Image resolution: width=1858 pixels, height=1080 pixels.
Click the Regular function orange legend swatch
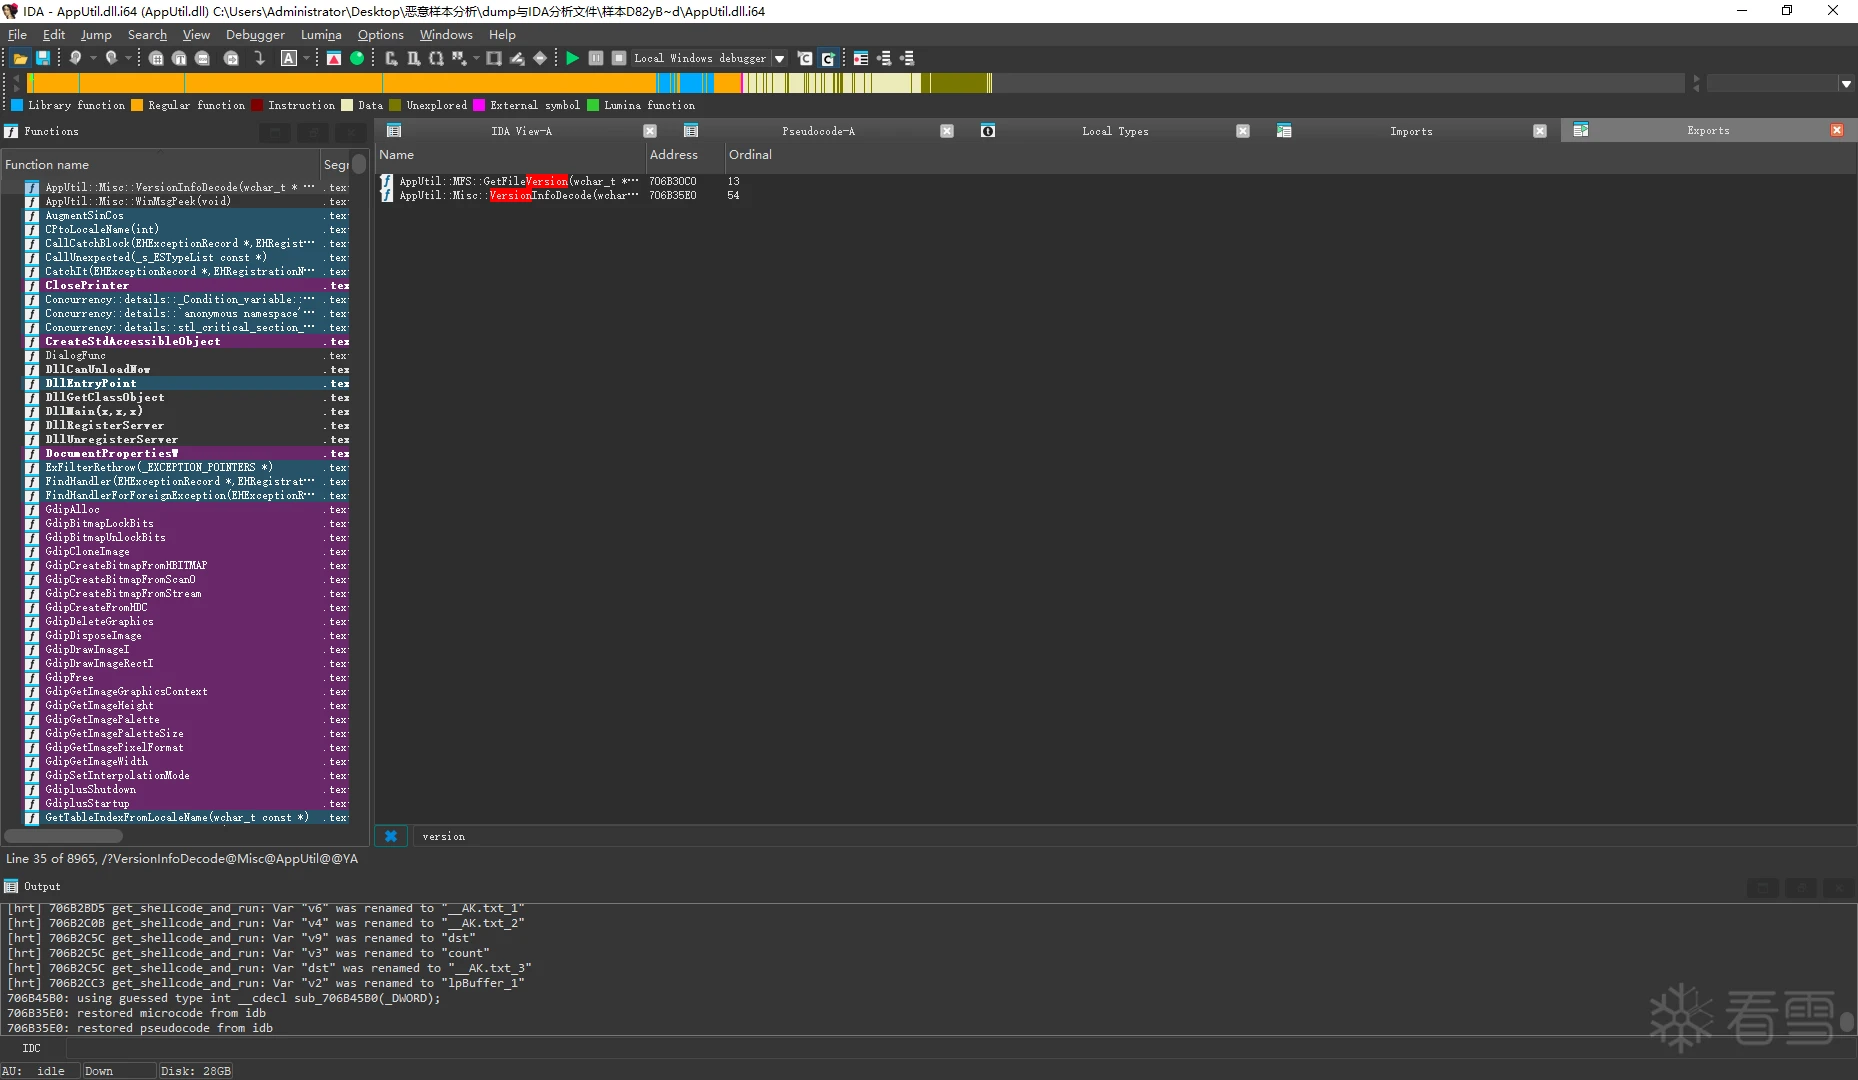coord(137,105)
